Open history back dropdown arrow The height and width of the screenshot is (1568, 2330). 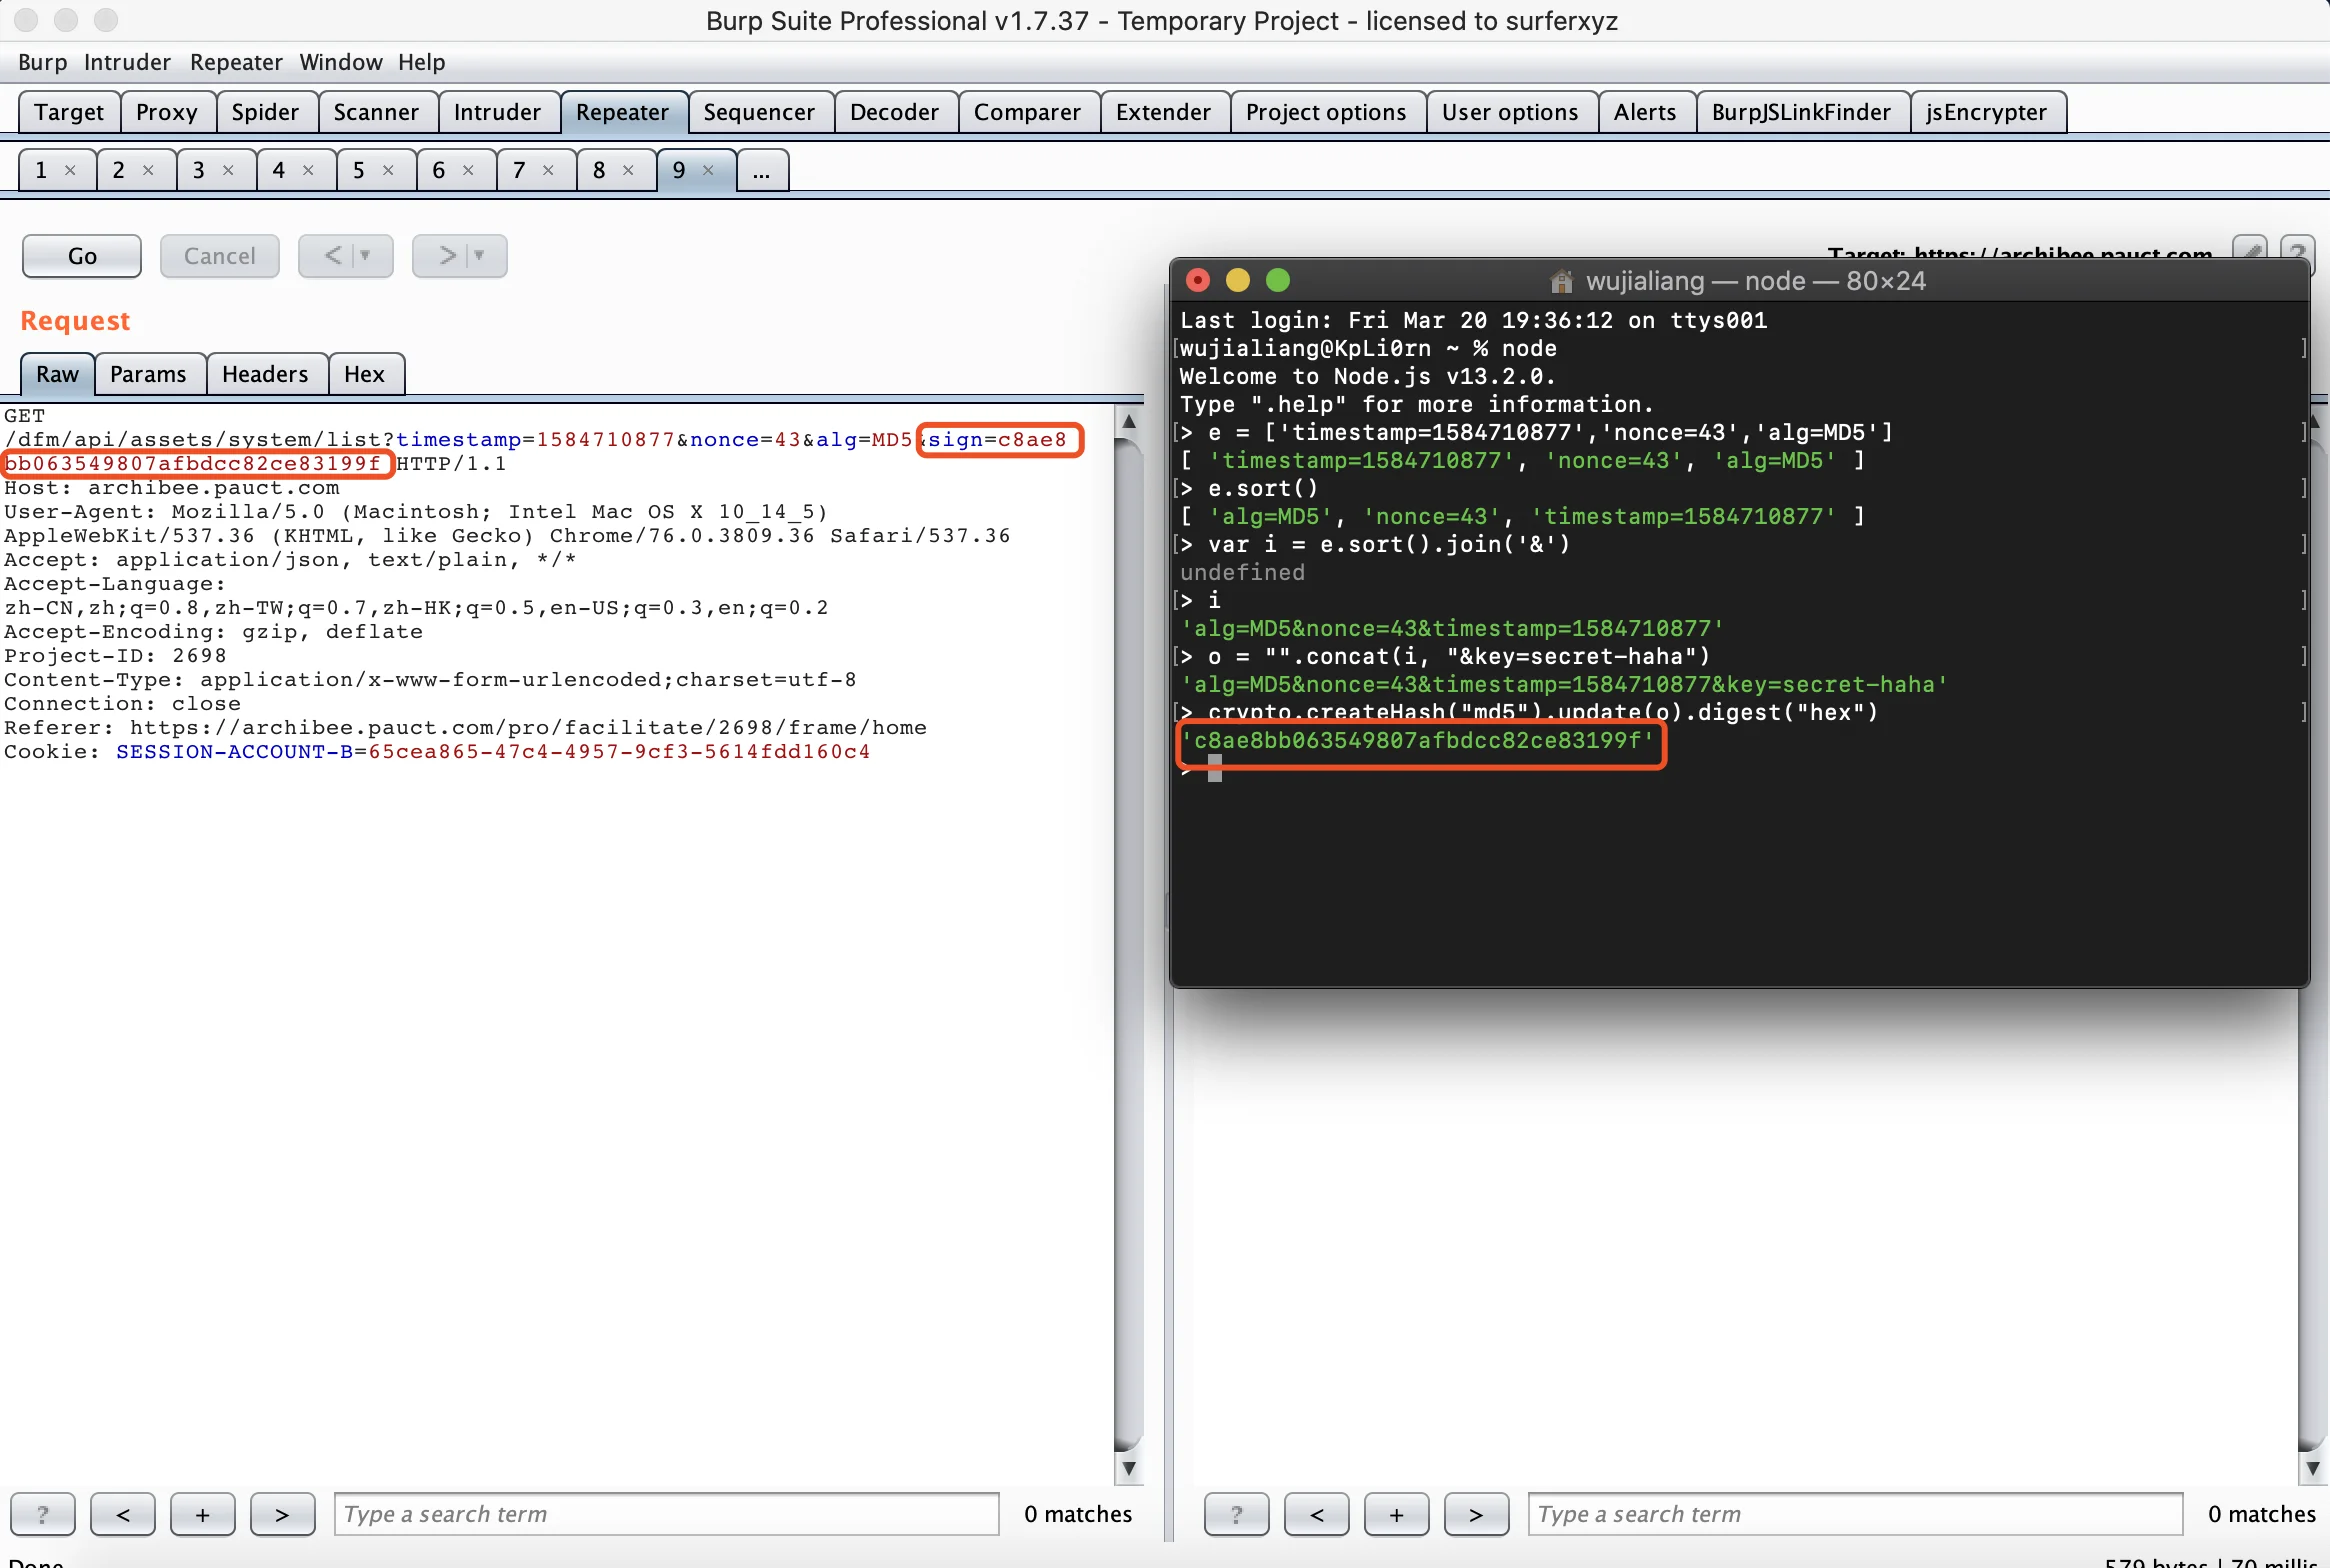pyautogui.click(x=366, y=256)
